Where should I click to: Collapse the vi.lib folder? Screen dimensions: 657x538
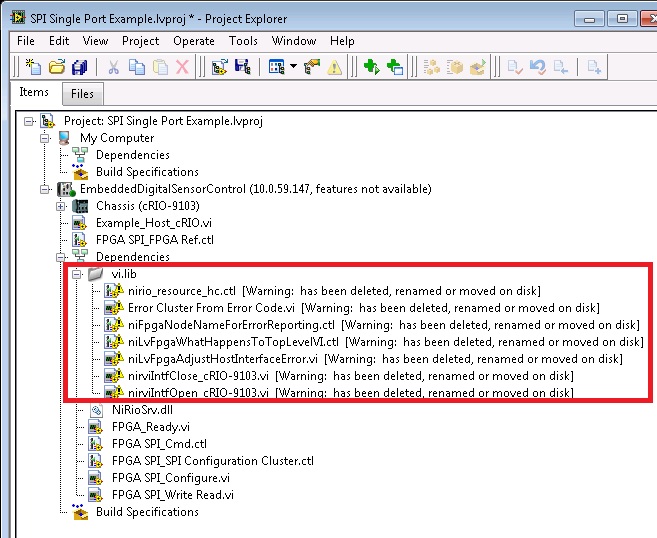tap(77, 274)
